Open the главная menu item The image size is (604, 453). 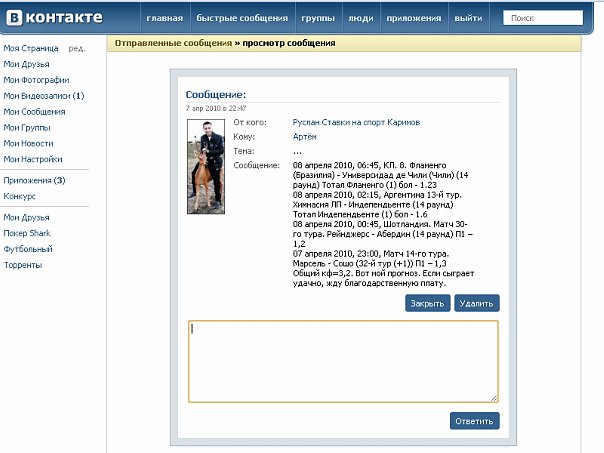tap(164, 19)
